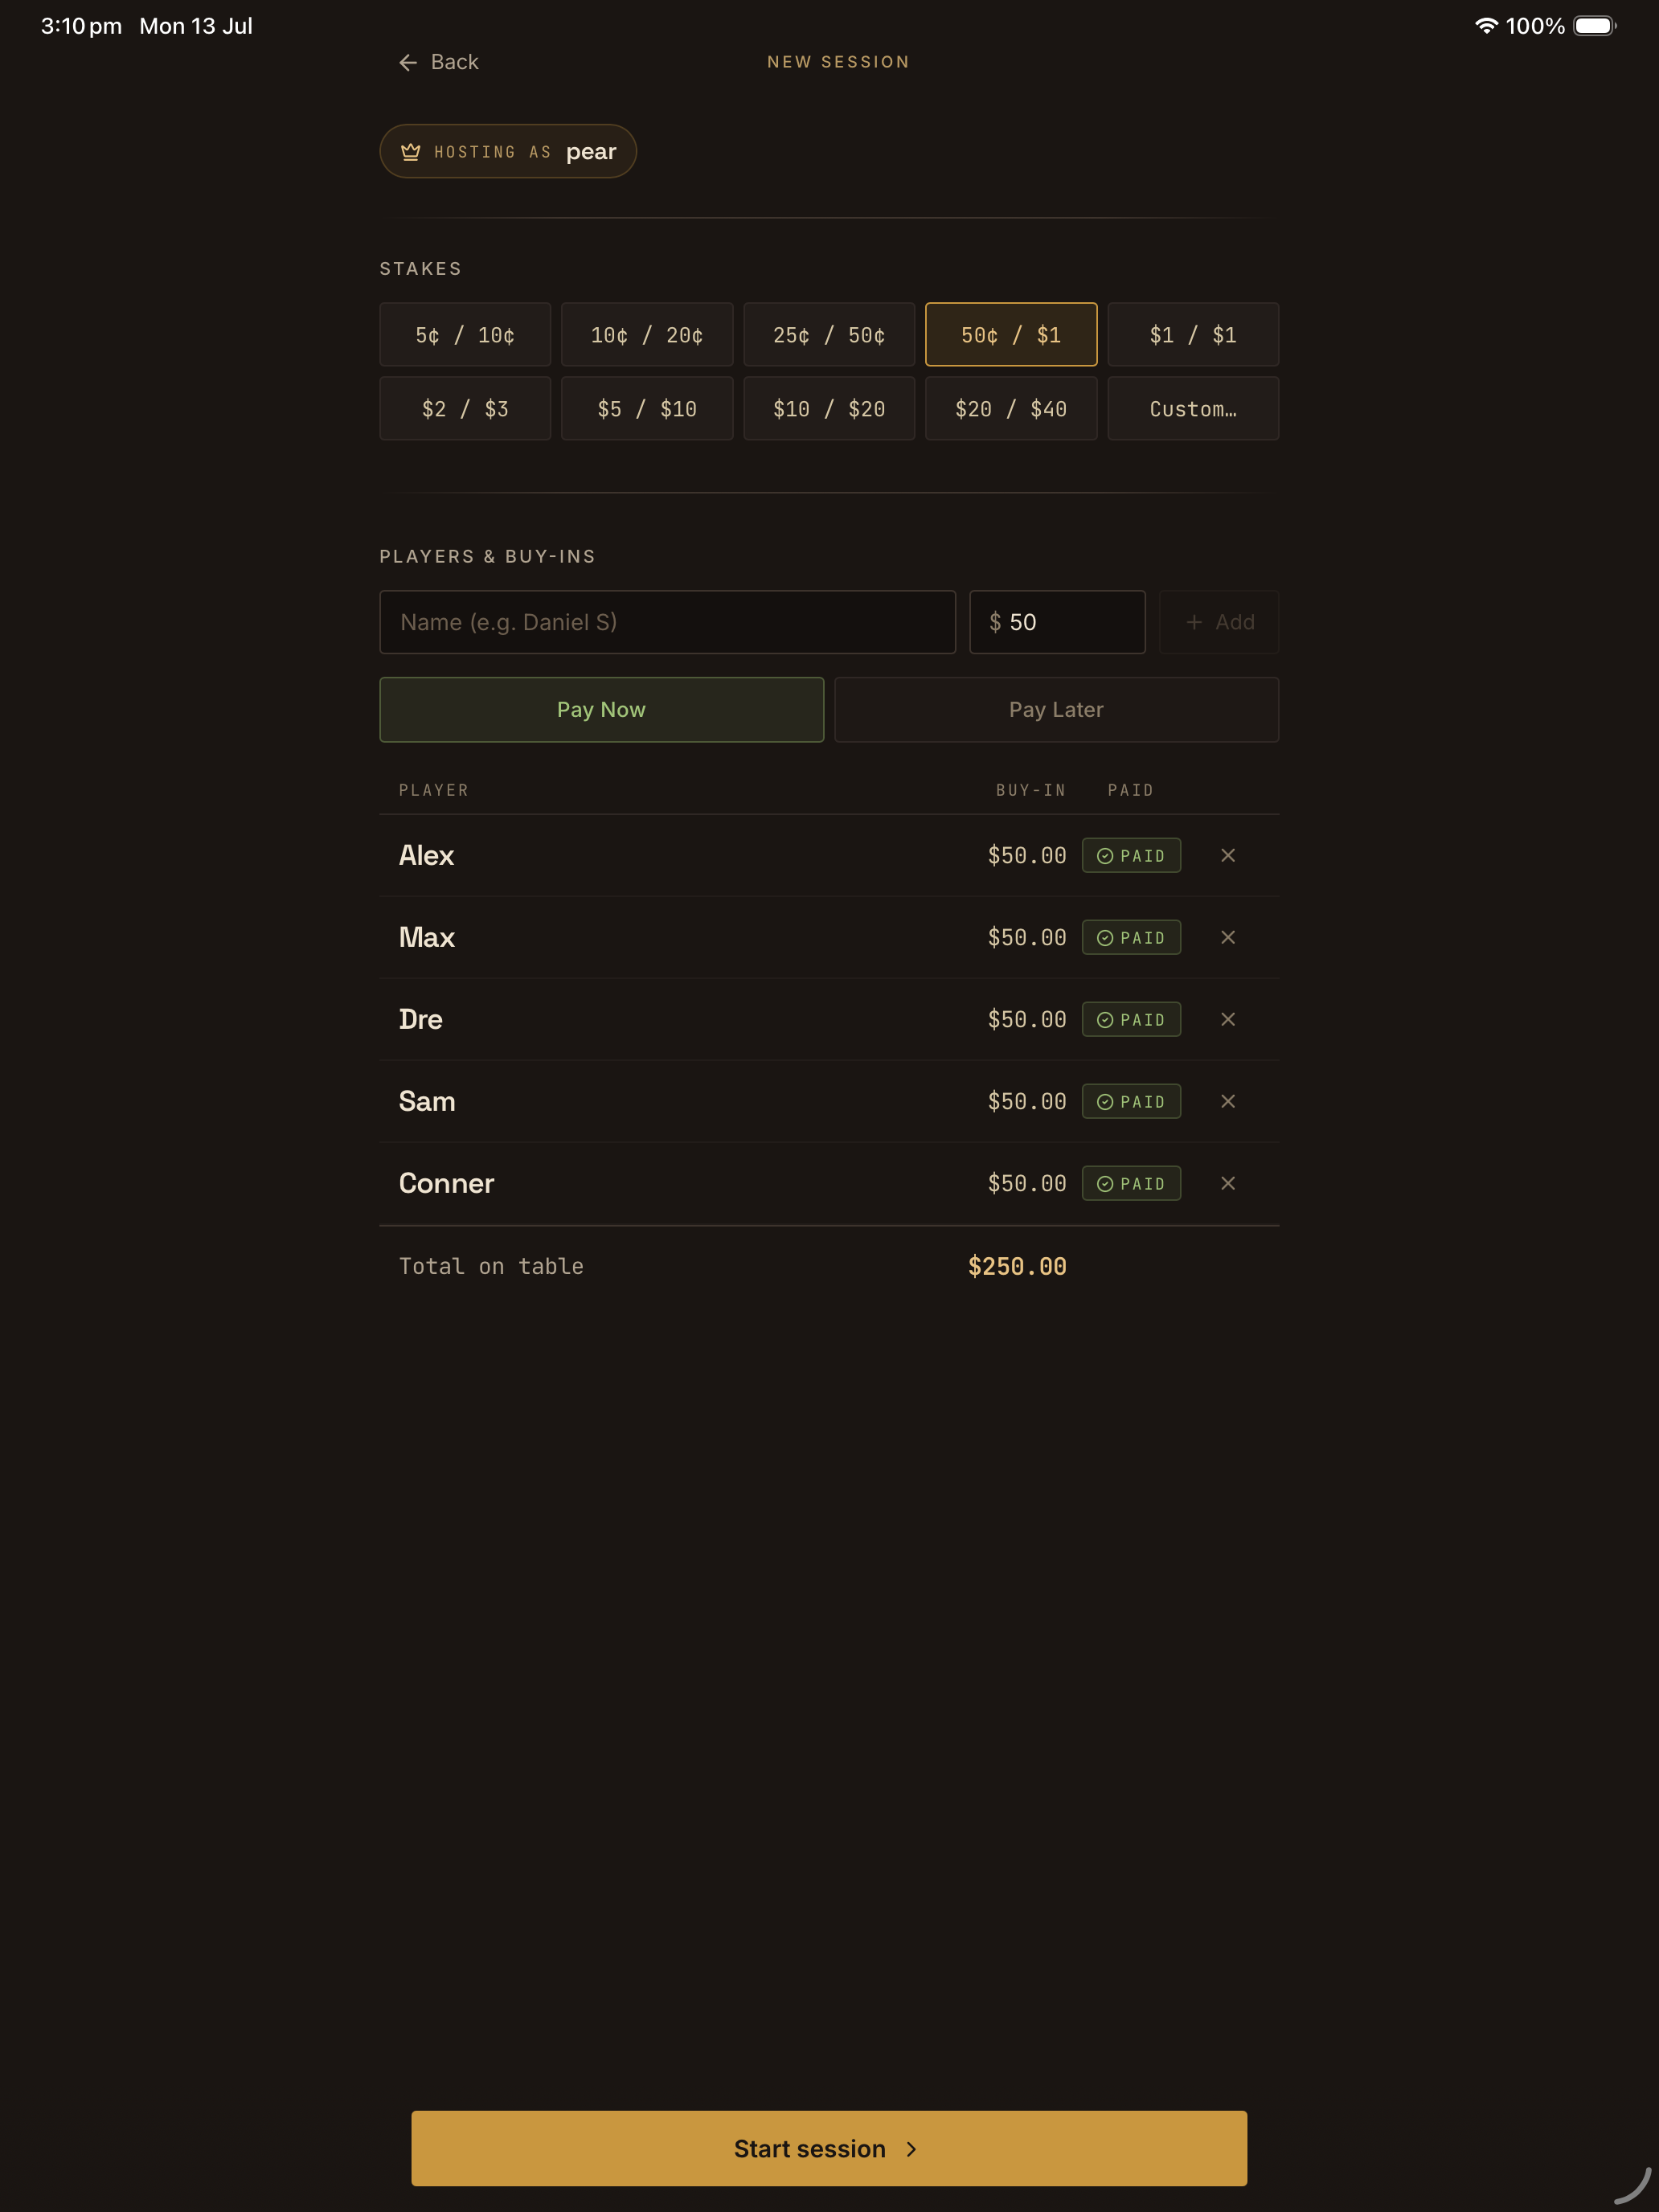Remove Alex from the player list
The width and height of the screenshot is (1659, 2212).
[x=1228, y=856]
